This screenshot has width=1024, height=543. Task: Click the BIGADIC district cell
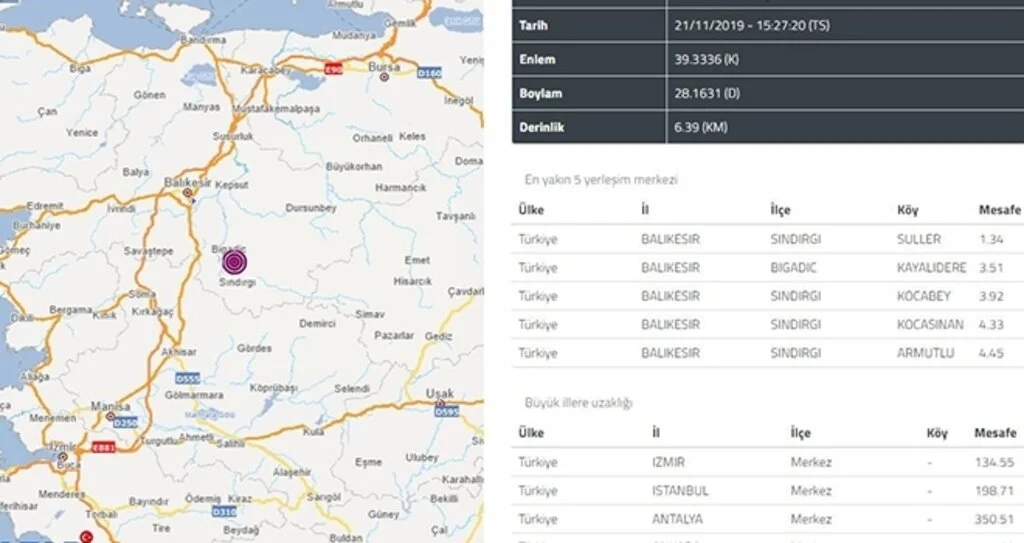coord(793,267)
